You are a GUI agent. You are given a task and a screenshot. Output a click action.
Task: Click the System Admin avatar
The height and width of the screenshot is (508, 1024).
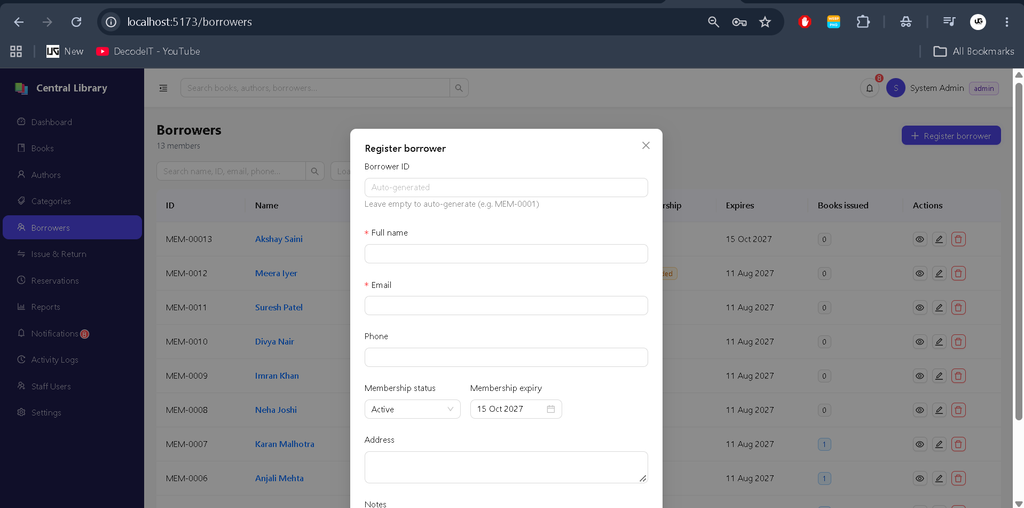coord(895,88)
